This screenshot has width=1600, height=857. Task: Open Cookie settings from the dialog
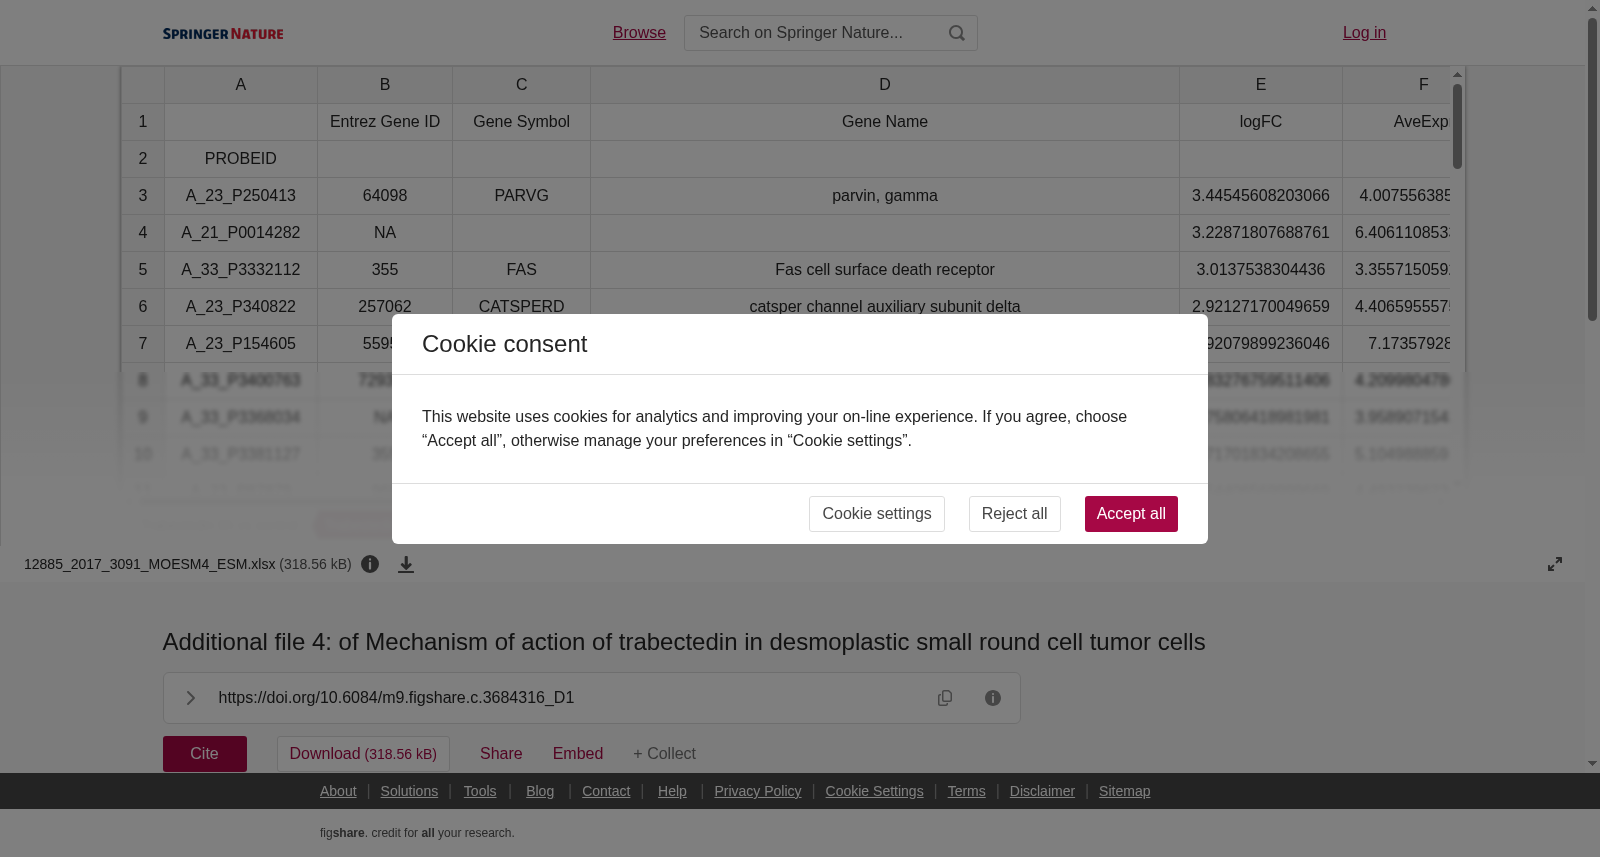point(876,514)
